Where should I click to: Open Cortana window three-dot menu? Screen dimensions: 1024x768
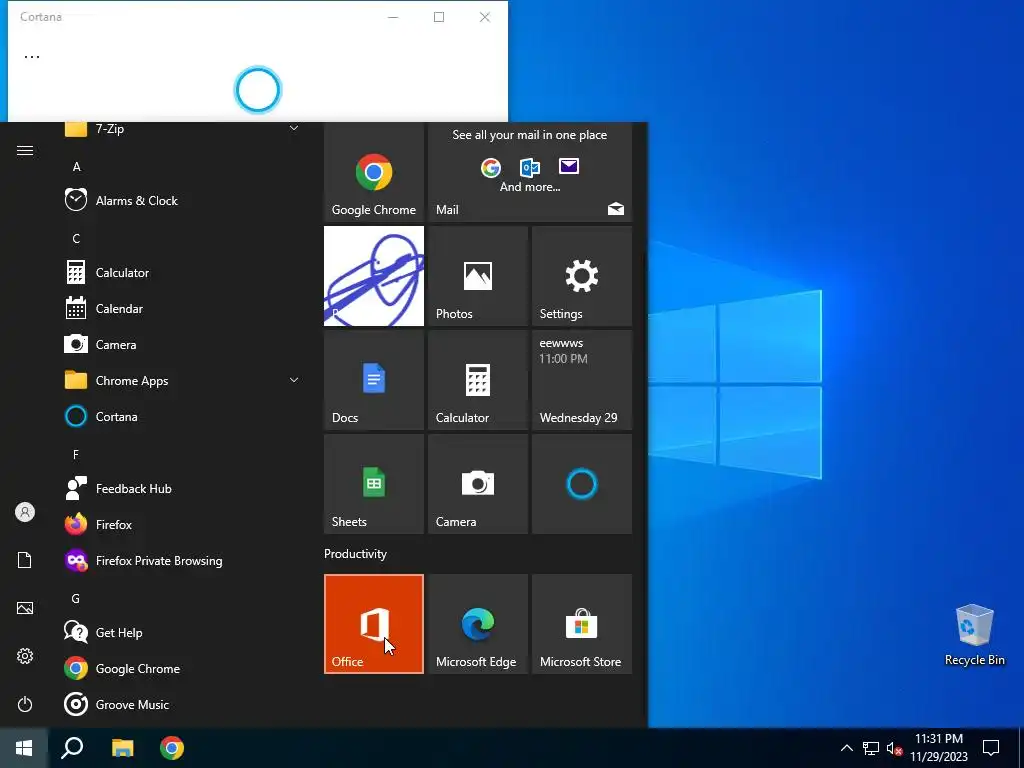[x=32, y=57]
